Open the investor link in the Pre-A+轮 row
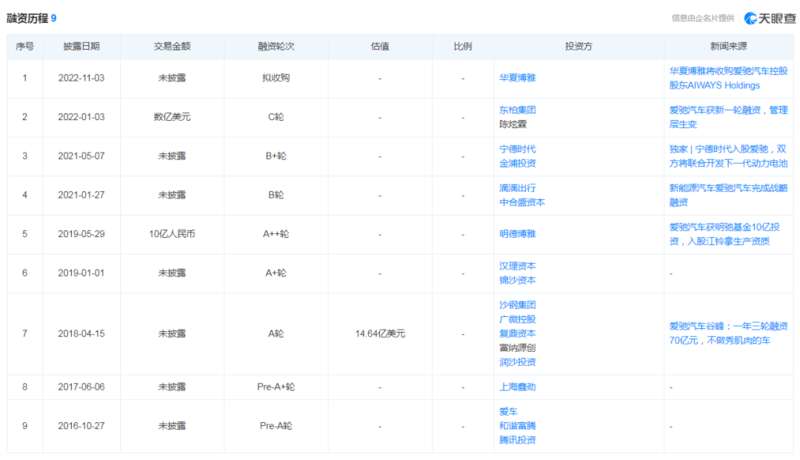 tap(517, 387)
